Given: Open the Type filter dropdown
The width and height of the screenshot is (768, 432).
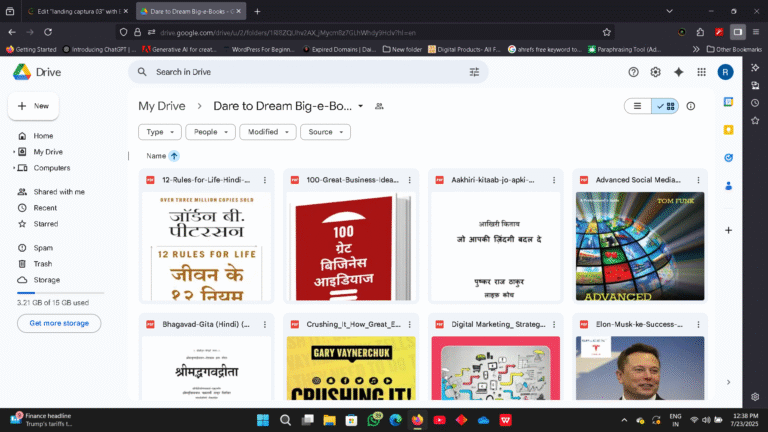Looking at the screenshot, I should coord(160,132).
